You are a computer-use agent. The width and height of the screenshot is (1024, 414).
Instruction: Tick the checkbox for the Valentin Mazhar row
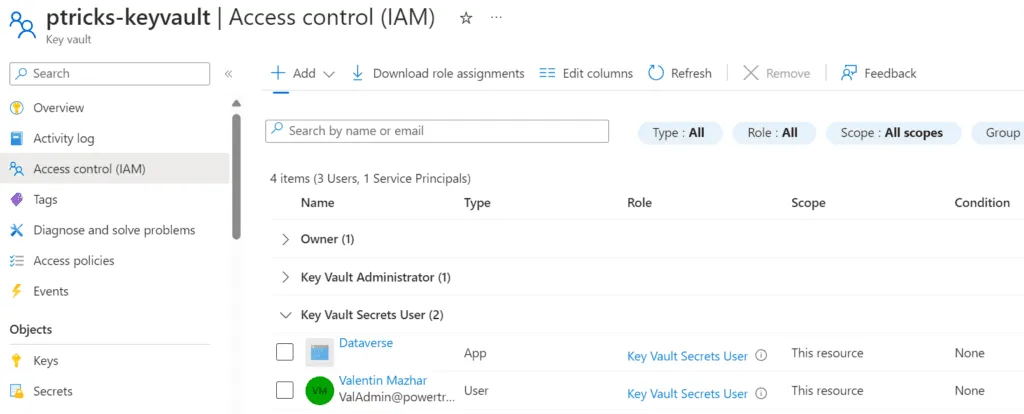coord(285,390)
